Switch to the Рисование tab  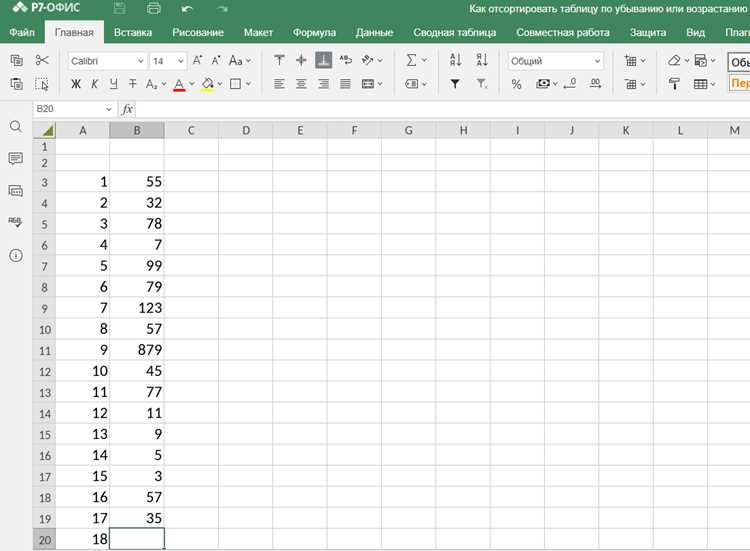(x=198, y=33)
